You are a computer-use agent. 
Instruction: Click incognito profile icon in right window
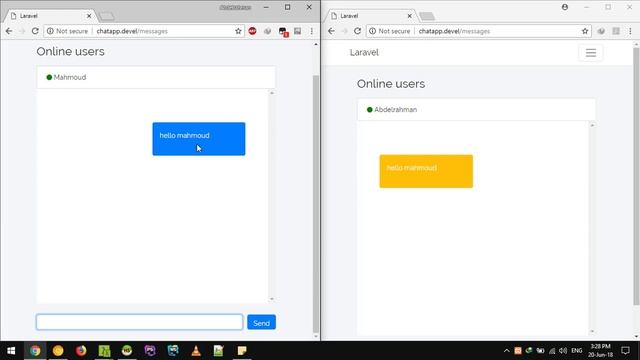pos(565,7)
